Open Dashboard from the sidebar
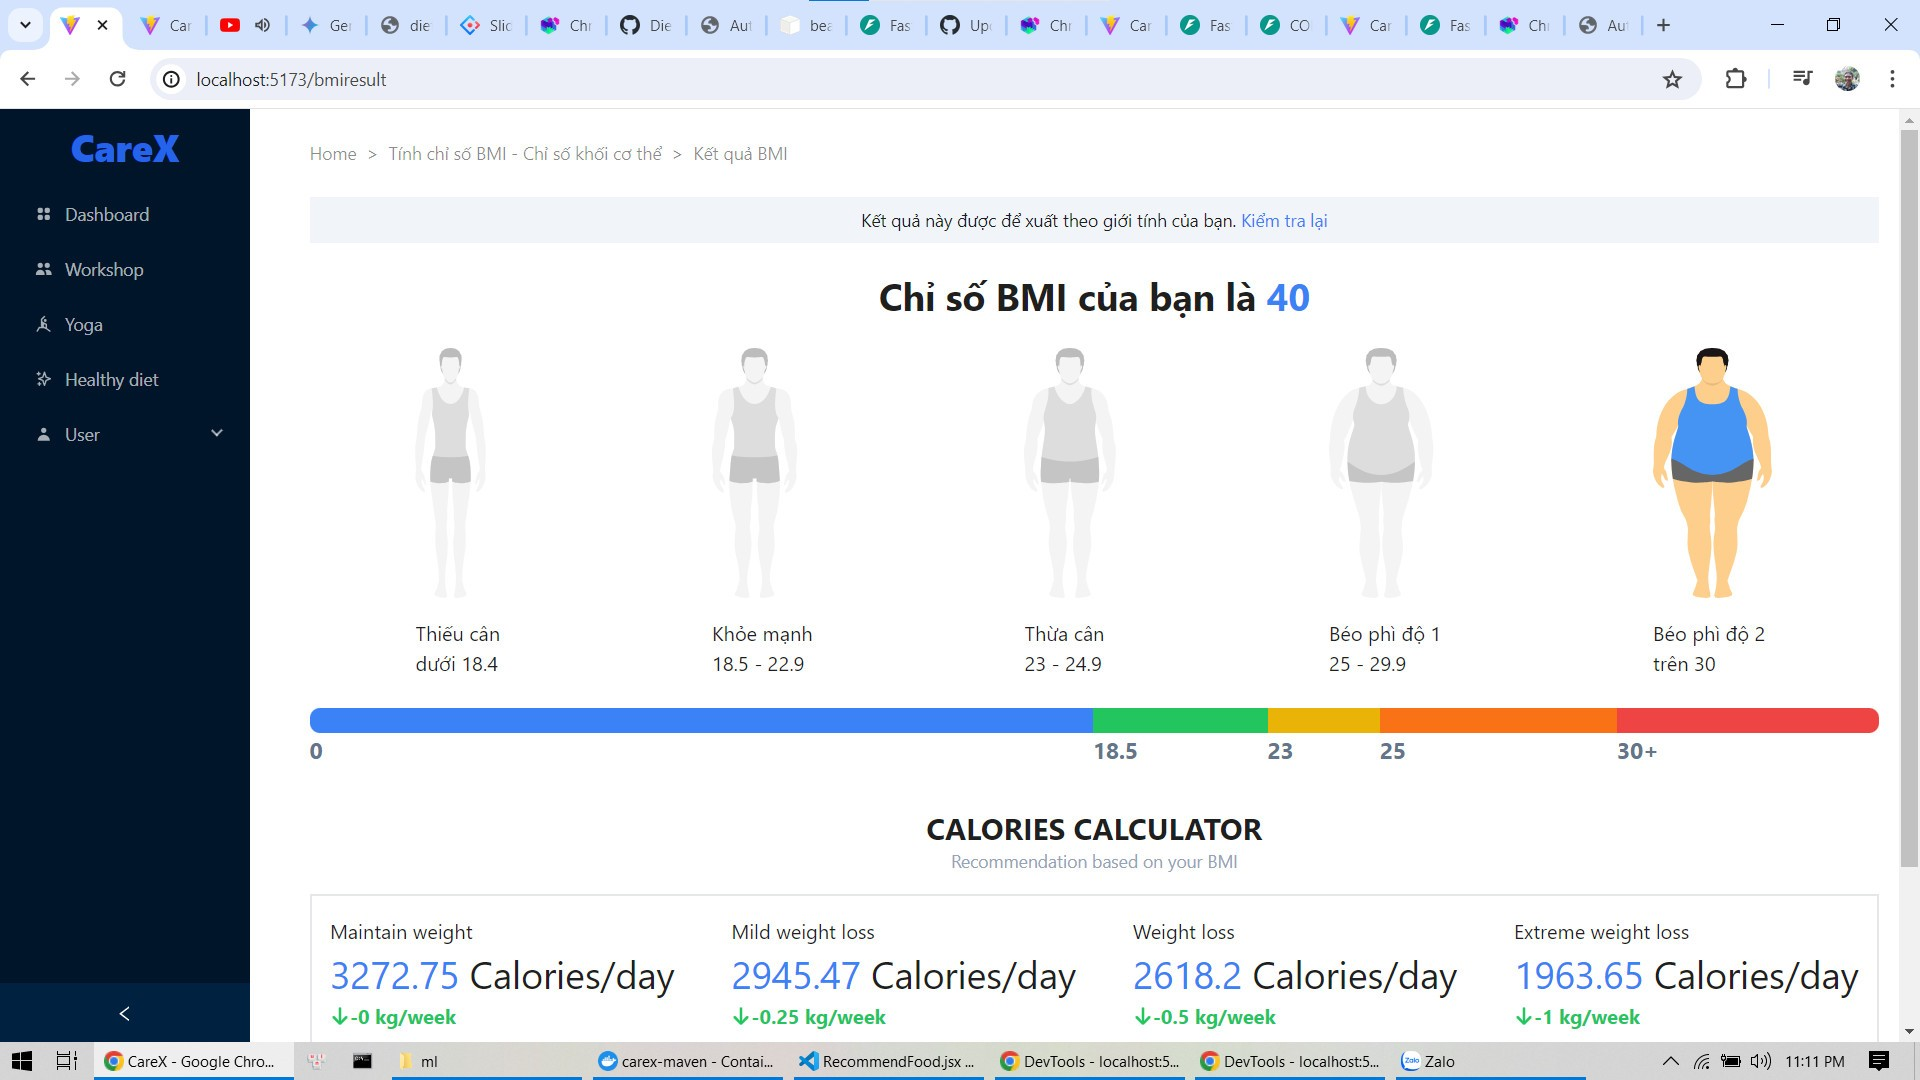1920x1080 pixels. point(106,214)
